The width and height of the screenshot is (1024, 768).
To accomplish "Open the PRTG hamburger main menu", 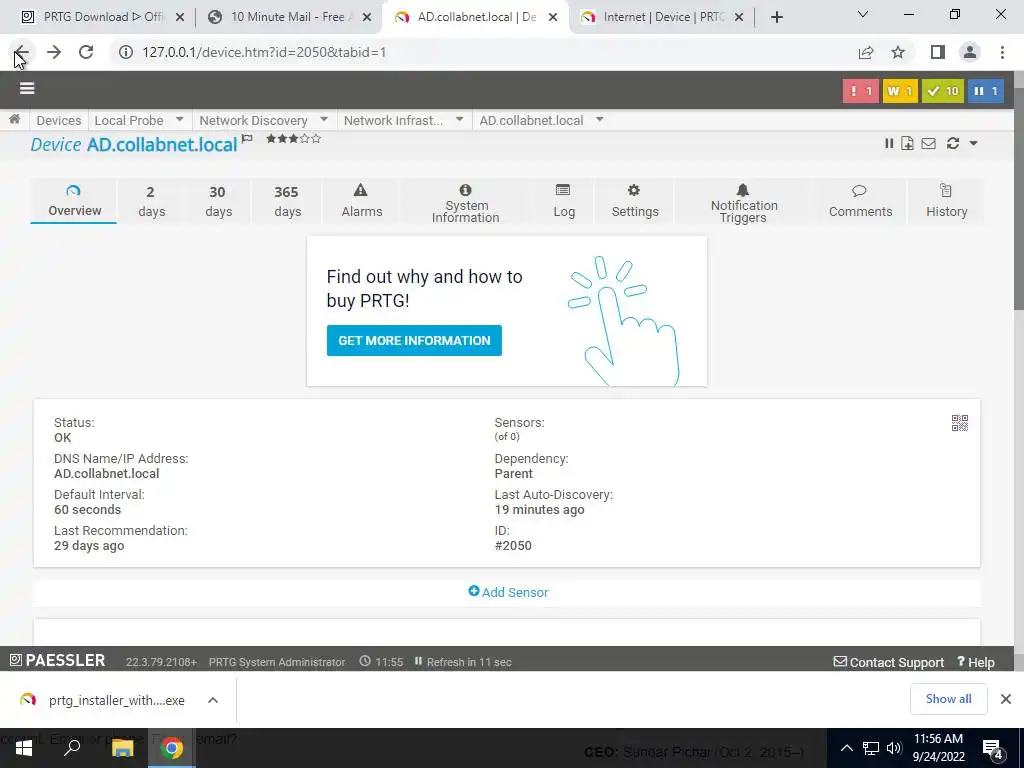I will tap(27, 88).
